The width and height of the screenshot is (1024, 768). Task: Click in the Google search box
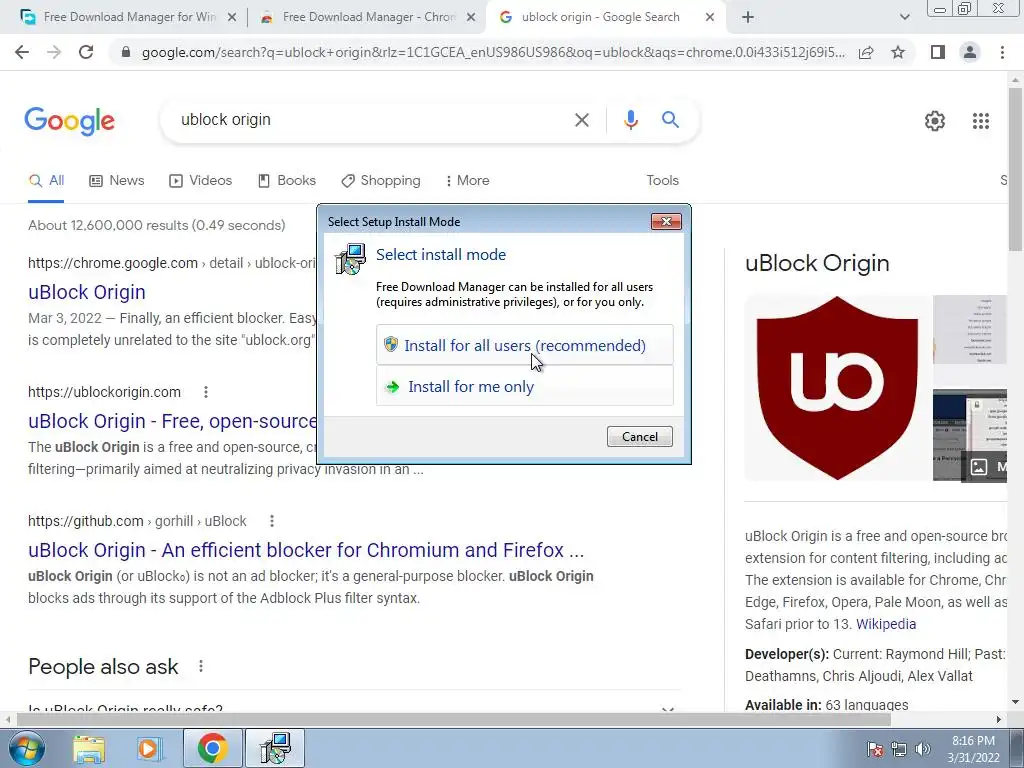[372, 120]
